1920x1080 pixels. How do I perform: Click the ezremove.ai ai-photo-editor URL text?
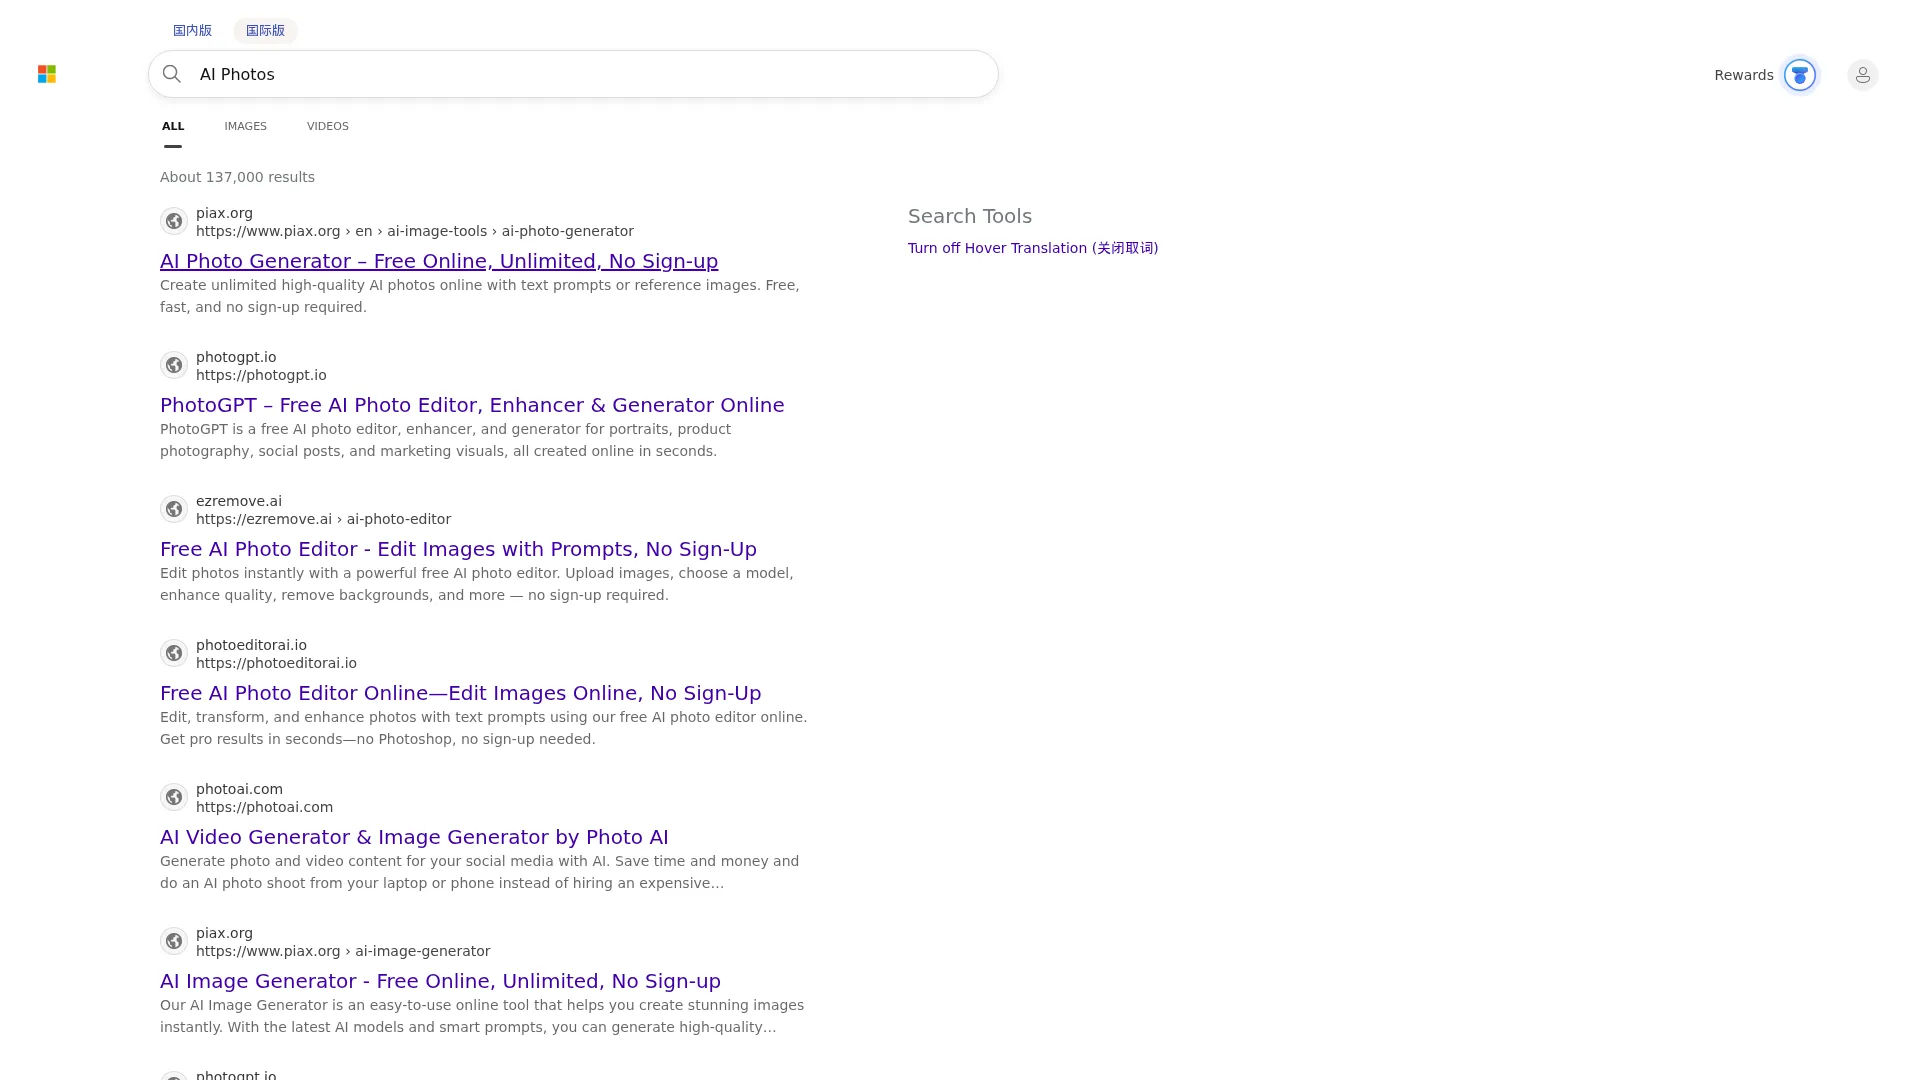pos(323,519)
